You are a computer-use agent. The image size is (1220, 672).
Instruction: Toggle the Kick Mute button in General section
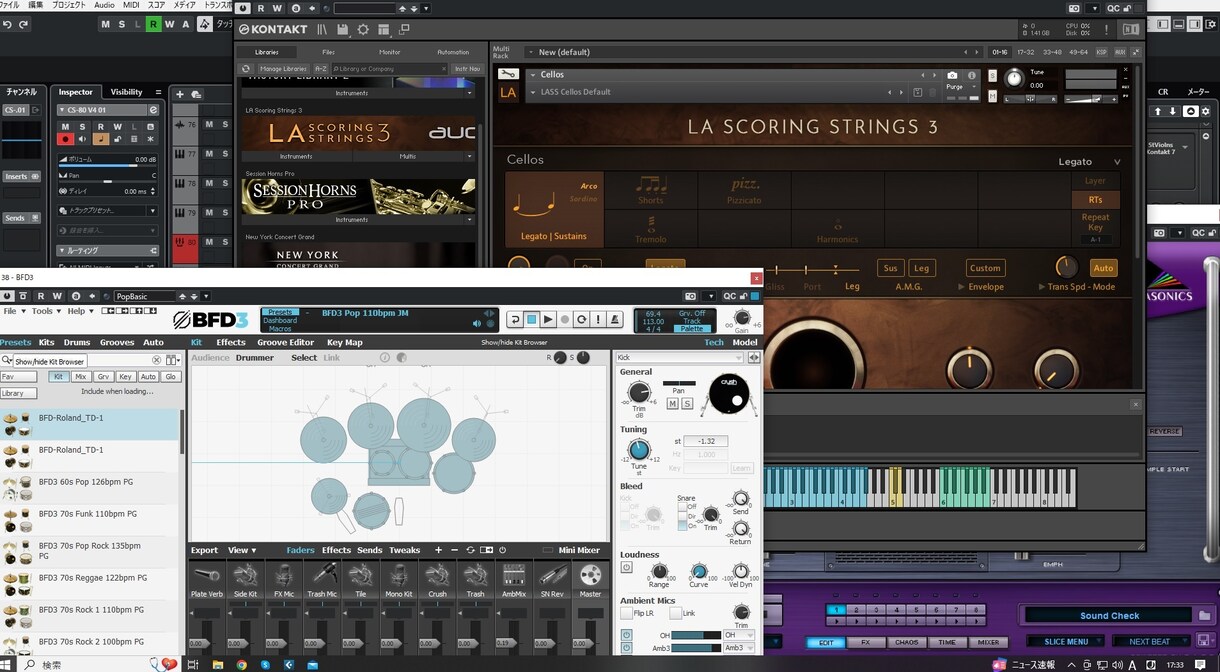point(672,403)
